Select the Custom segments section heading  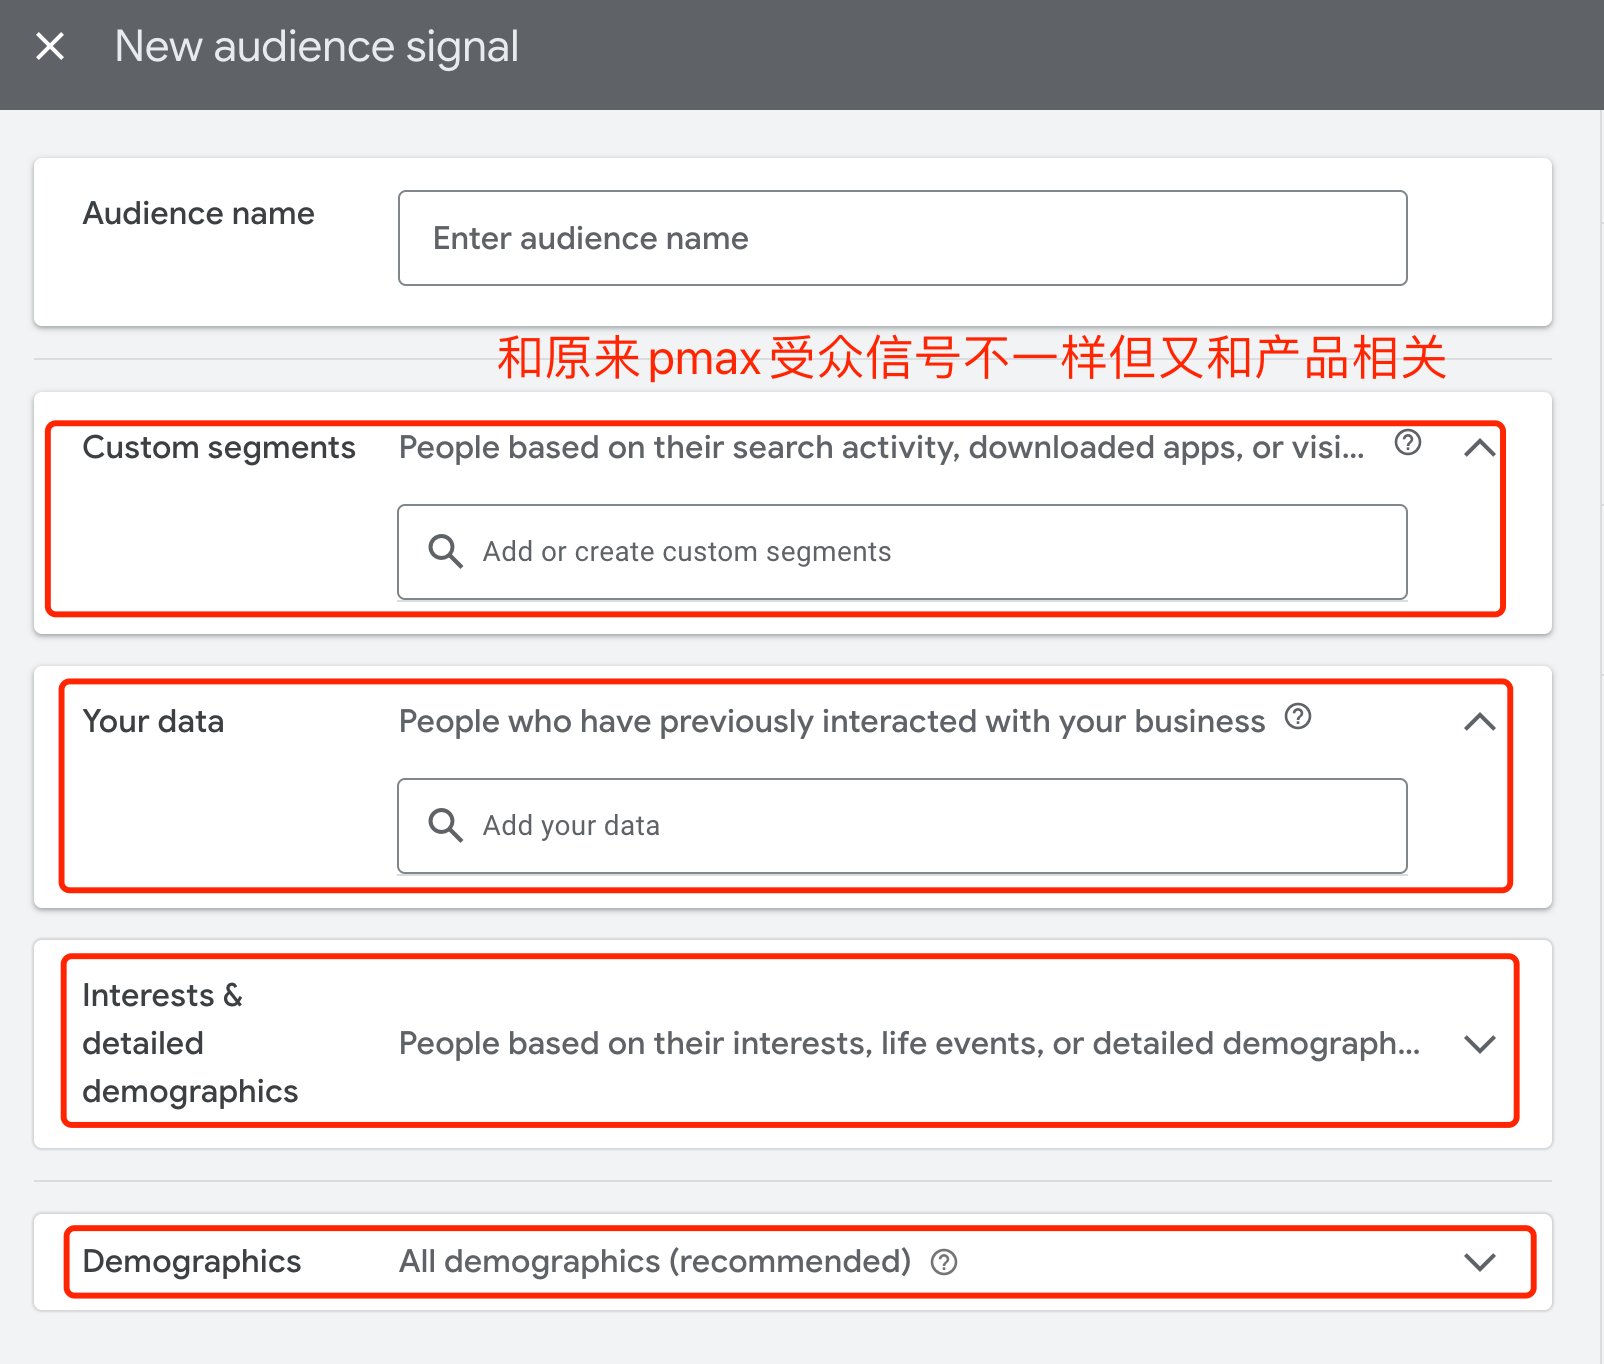pos(219,448)
